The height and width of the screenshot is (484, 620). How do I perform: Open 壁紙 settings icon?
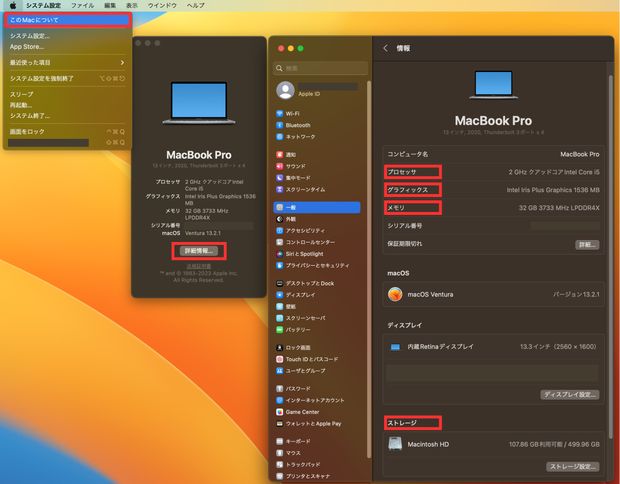tap(280, 306)
